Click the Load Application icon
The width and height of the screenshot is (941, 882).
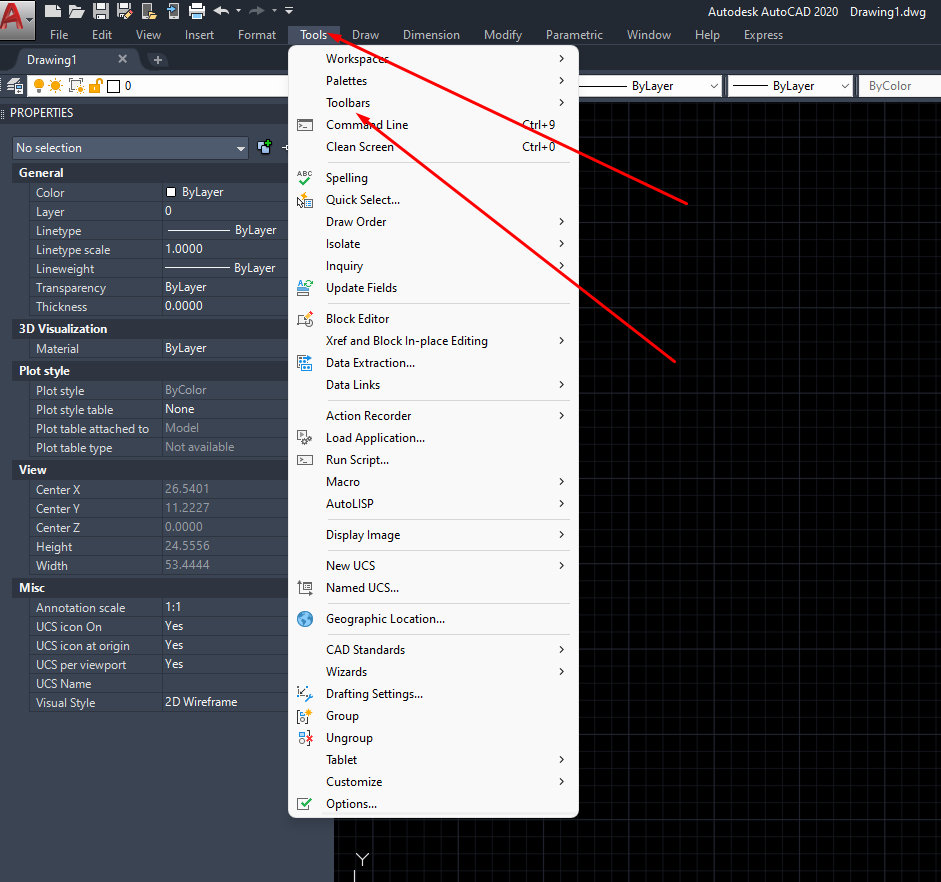click(x=305, y=438)
